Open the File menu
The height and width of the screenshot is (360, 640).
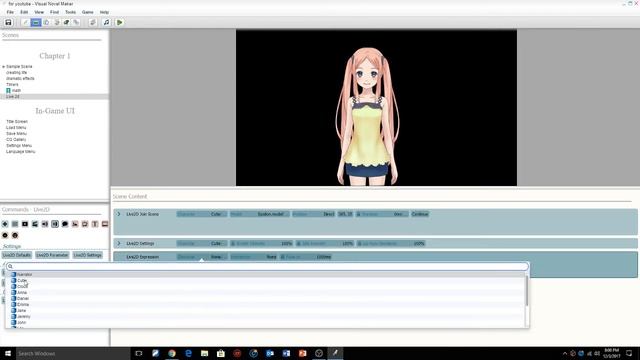[10, 12]
